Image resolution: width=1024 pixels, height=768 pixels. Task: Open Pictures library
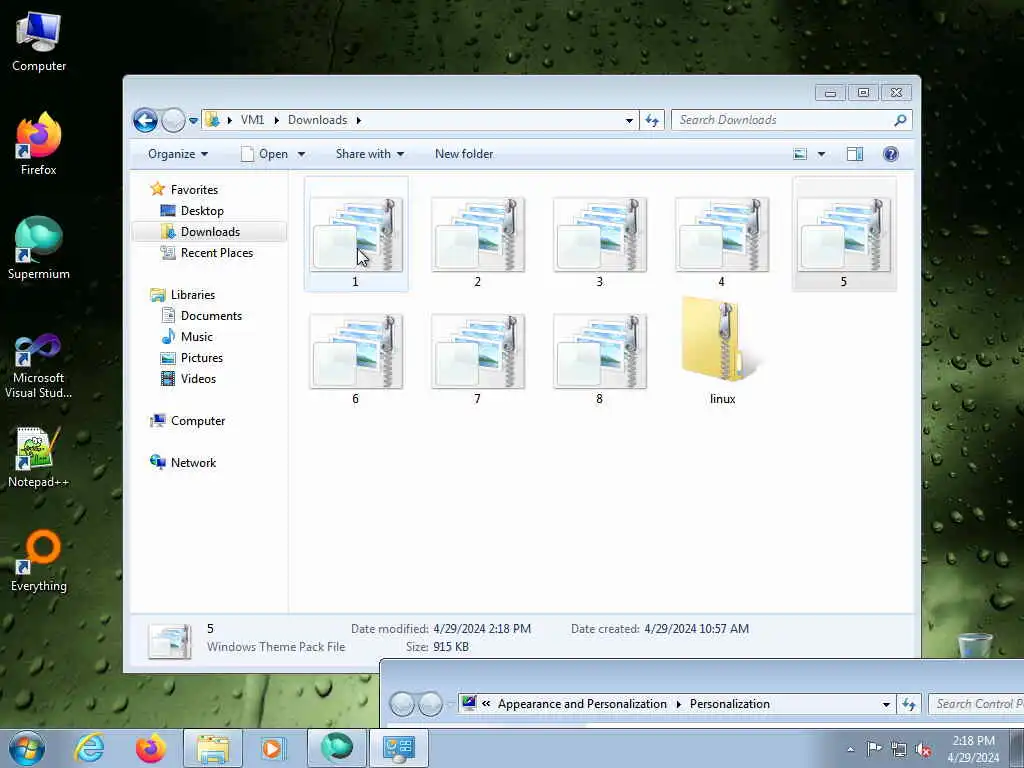point(201,358)
